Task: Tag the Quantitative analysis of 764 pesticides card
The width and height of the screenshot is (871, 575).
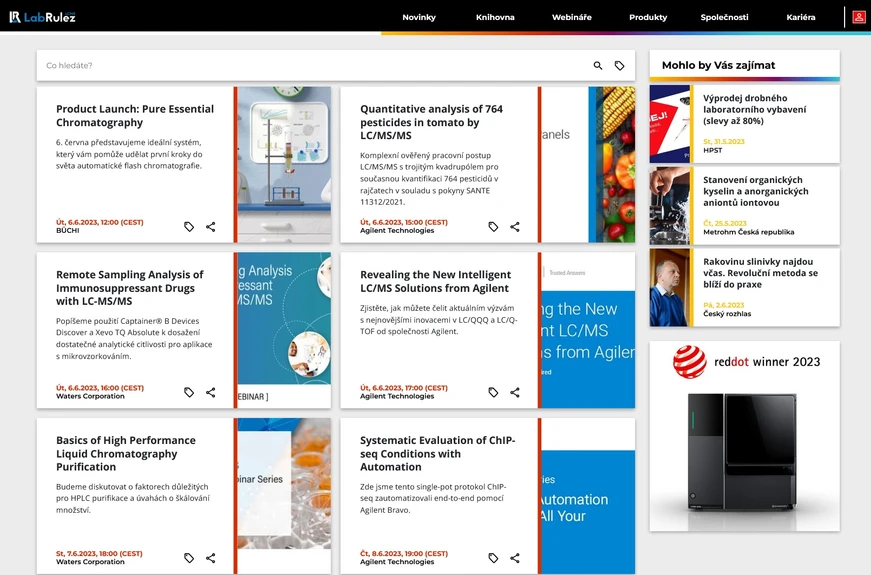Action: [x=493, y=227]
